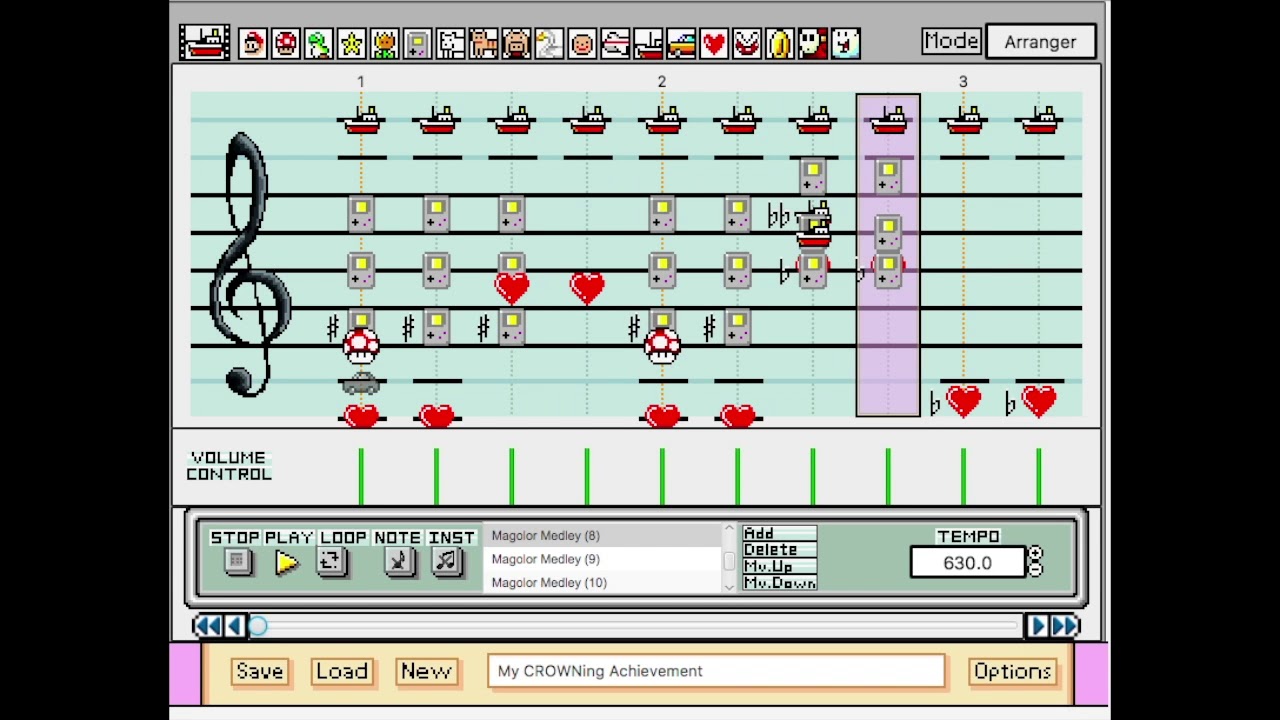The image size is (1280, 720).
Task: Switch mode via the Arranger button
Action: 1040,42
